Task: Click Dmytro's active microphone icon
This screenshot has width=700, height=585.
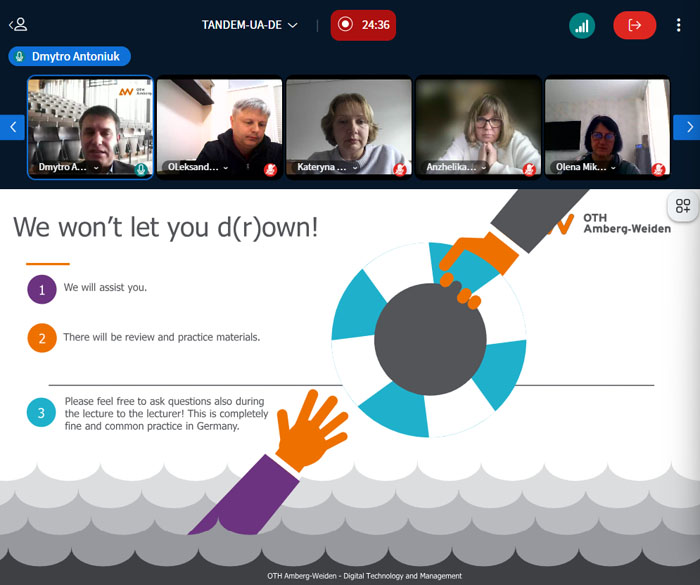Action: point(141,169)
